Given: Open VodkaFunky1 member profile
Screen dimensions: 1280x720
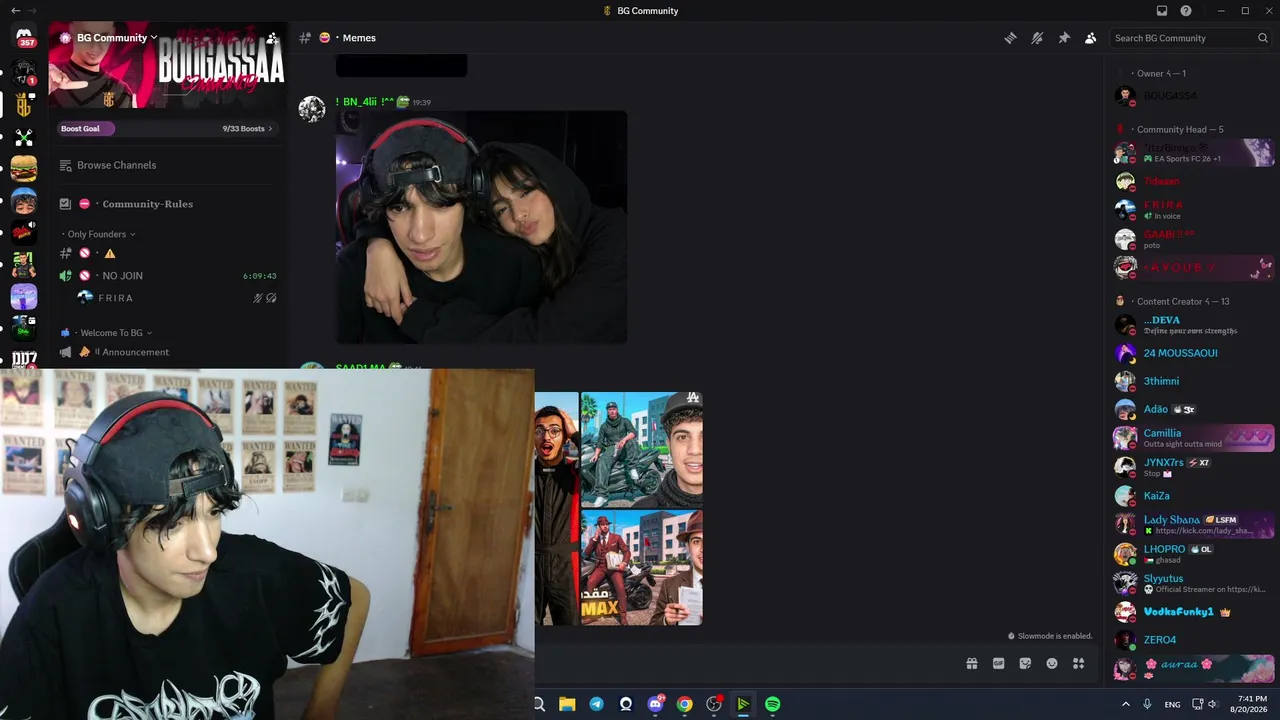Looking at the screenshot, I should pos(1194,612).
